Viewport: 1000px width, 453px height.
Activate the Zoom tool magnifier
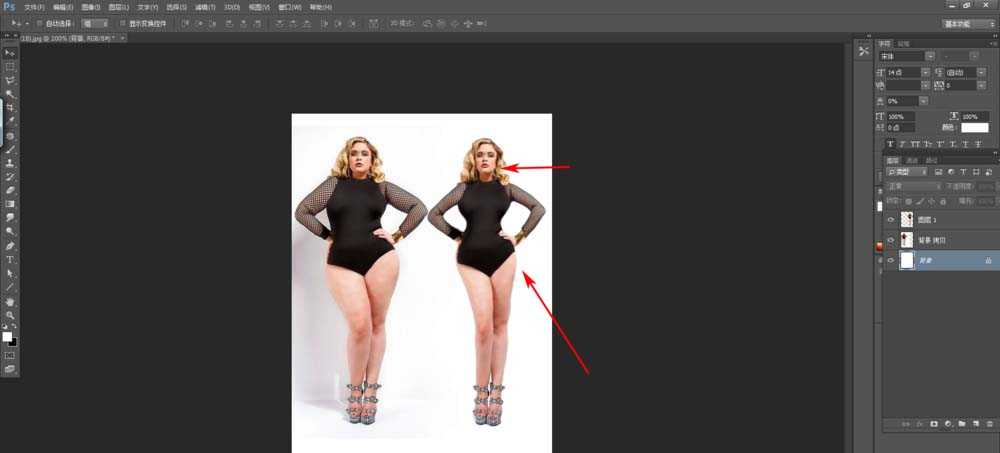(x=10, y=315)
